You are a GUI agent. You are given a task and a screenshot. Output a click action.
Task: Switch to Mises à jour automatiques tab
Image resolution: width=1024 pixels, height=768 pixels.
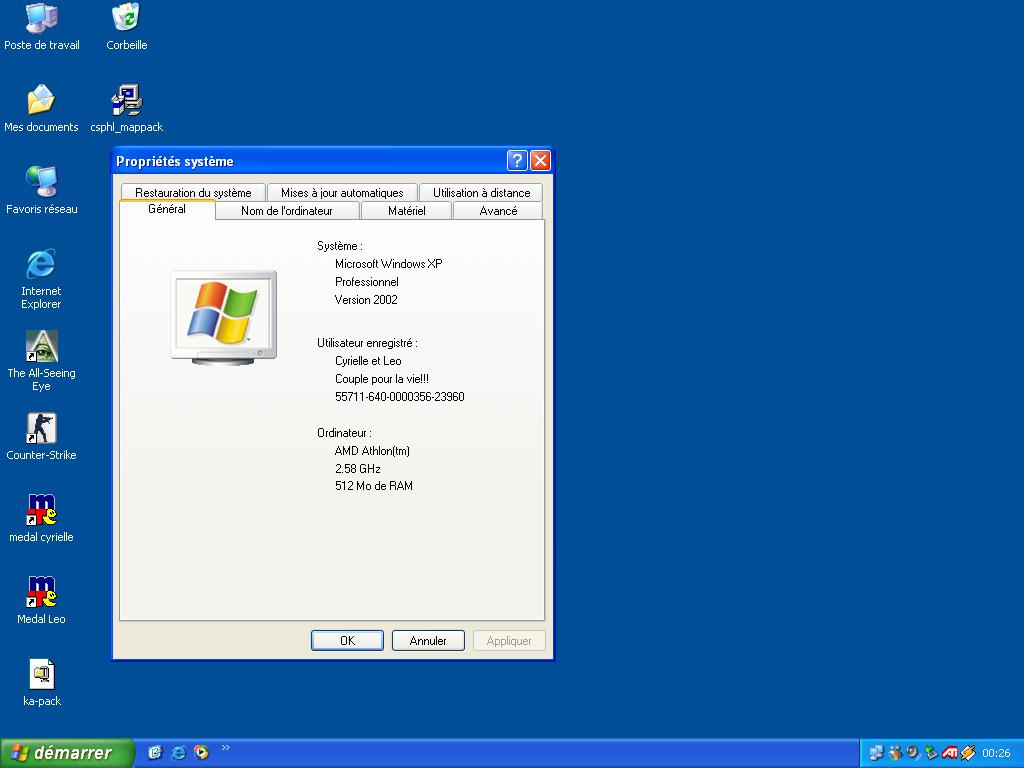pyautogui.click(x=342, y=193)
